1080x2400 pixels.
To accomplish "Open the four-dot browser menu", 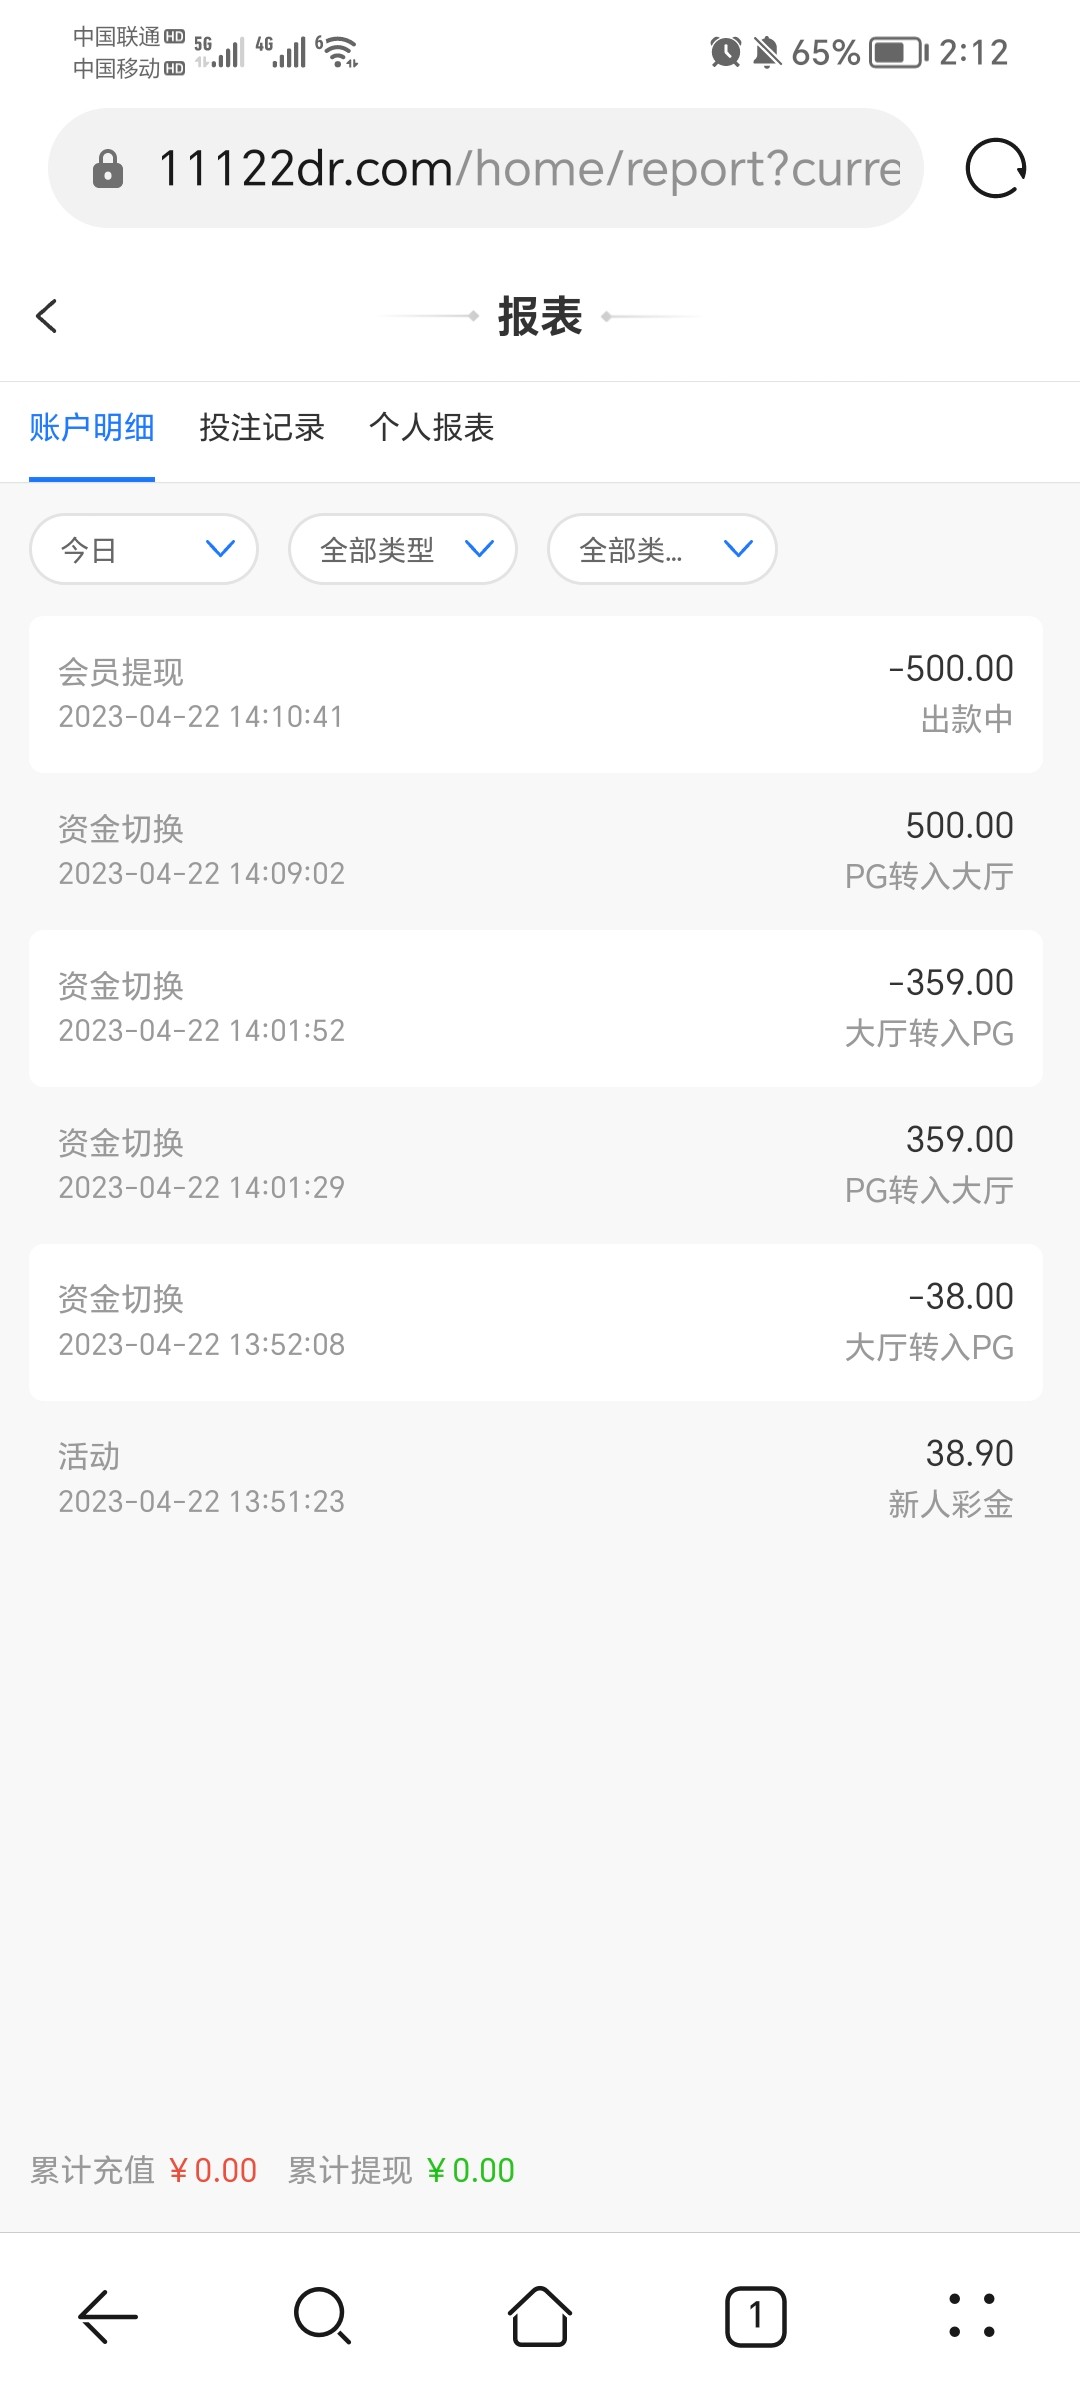I will coord(971,2316).
